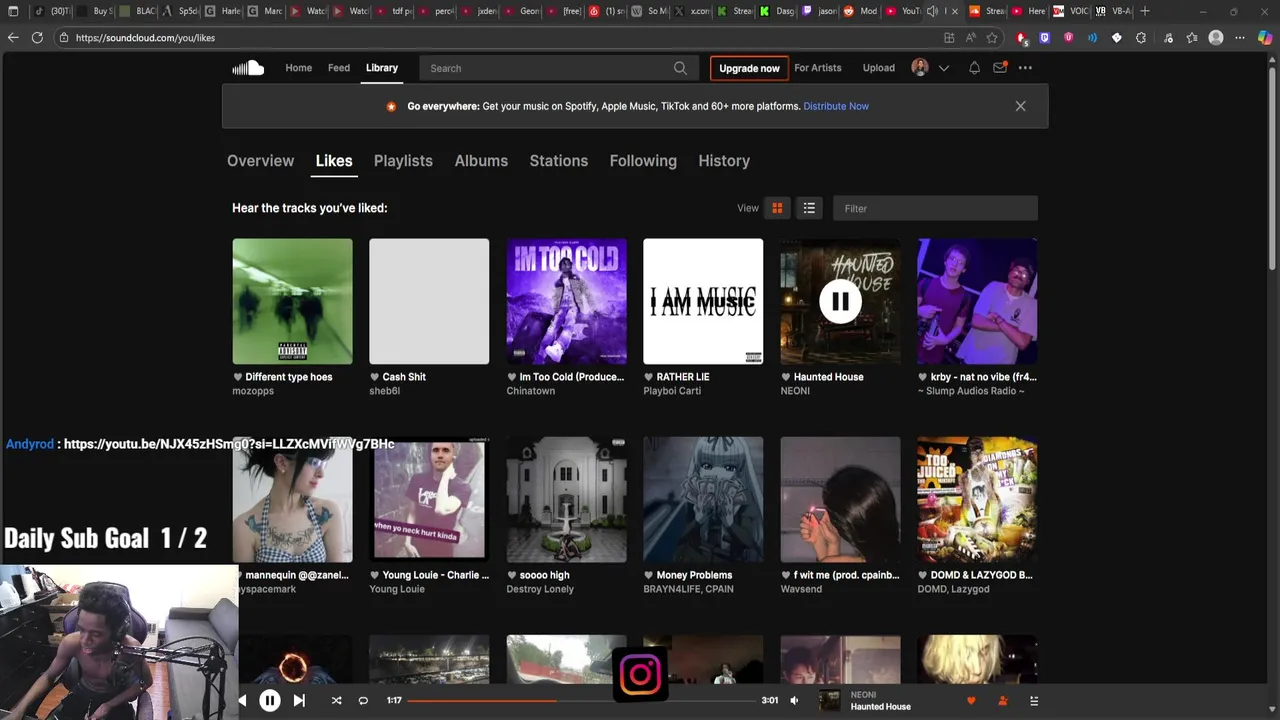
Task: Open a new browser tab
Action: [1145, 11]
